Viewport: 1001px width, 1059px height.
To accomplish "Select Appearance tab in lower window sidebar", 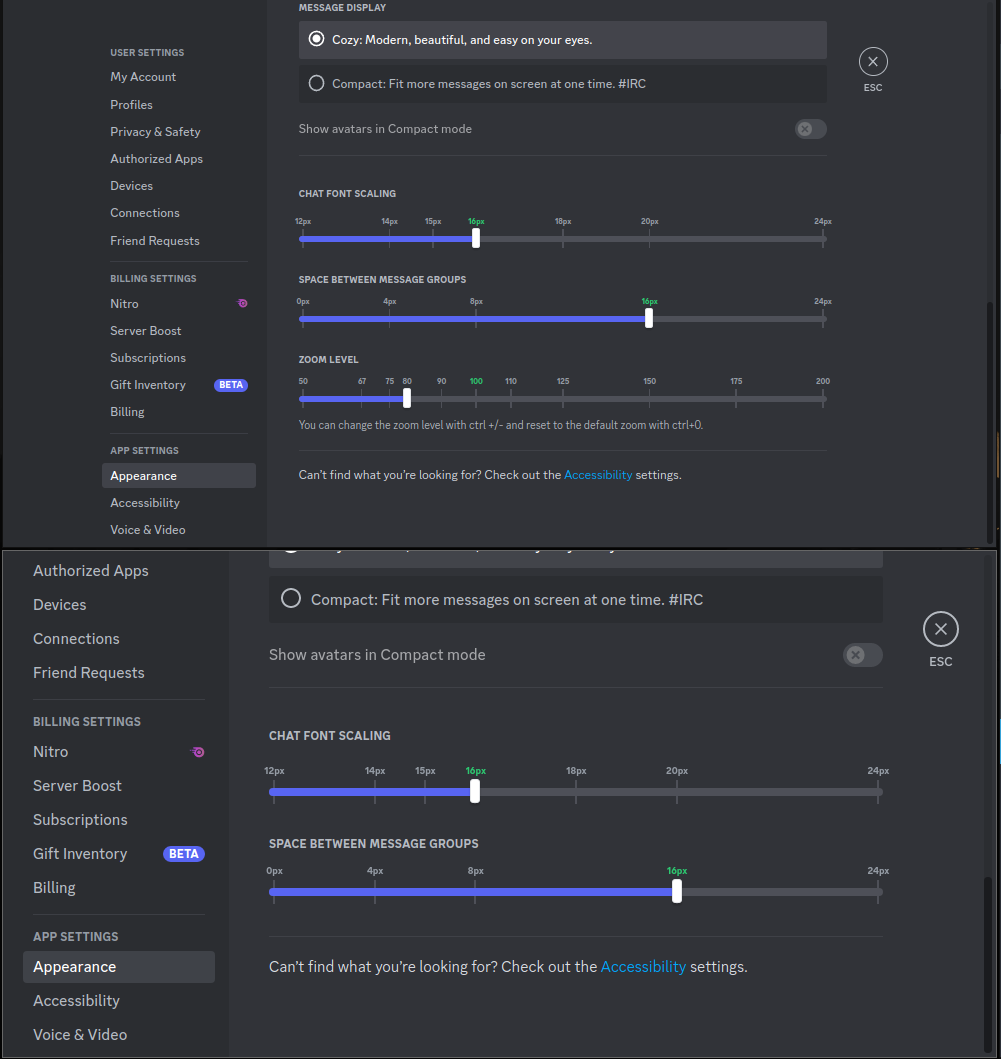I will coord(119,967).
